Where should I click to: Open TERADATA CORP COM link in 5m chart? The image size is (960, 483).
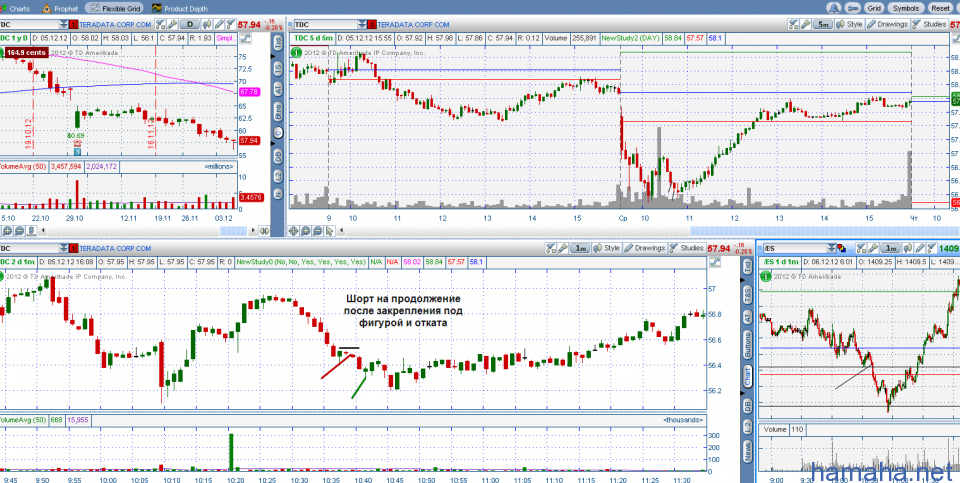tap(413, 24)
